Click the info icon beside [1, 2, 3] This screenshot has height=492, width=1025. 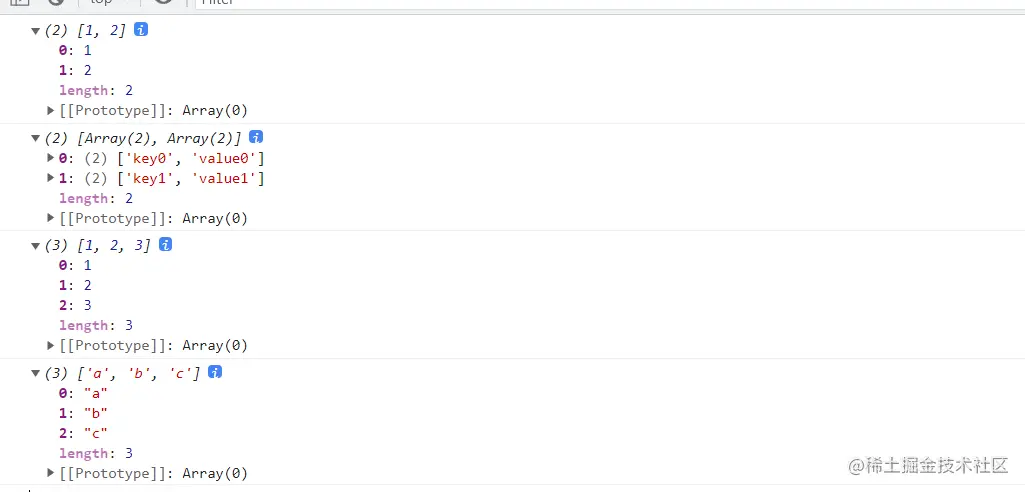166,244
